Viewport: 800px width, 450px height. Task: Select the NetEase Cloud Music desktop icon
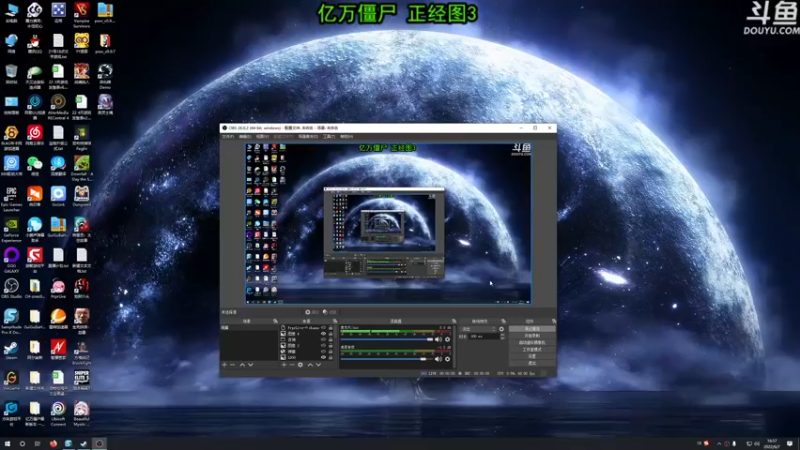[35, 137]
